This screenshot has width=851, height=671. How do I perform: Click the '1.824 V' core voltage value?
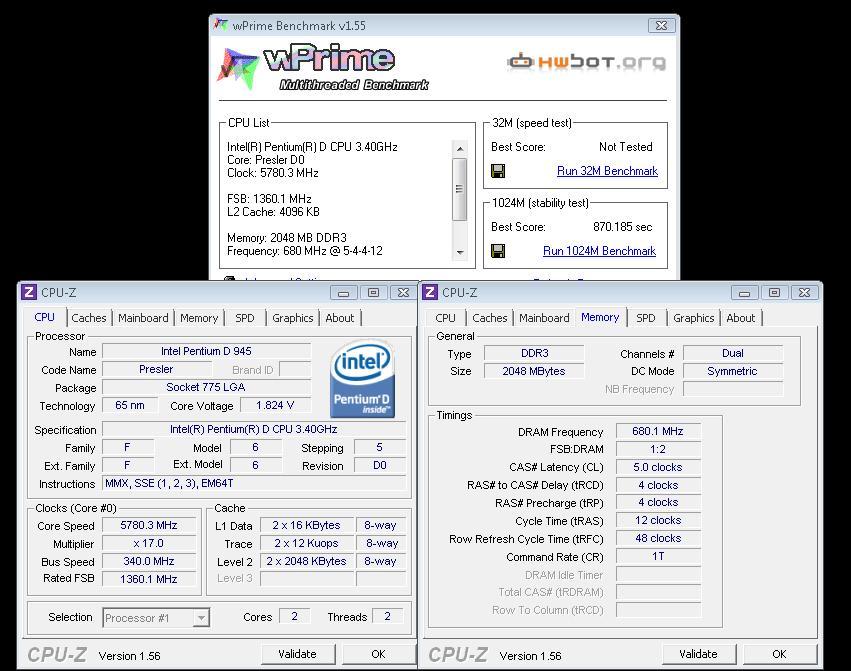point(275,406)
